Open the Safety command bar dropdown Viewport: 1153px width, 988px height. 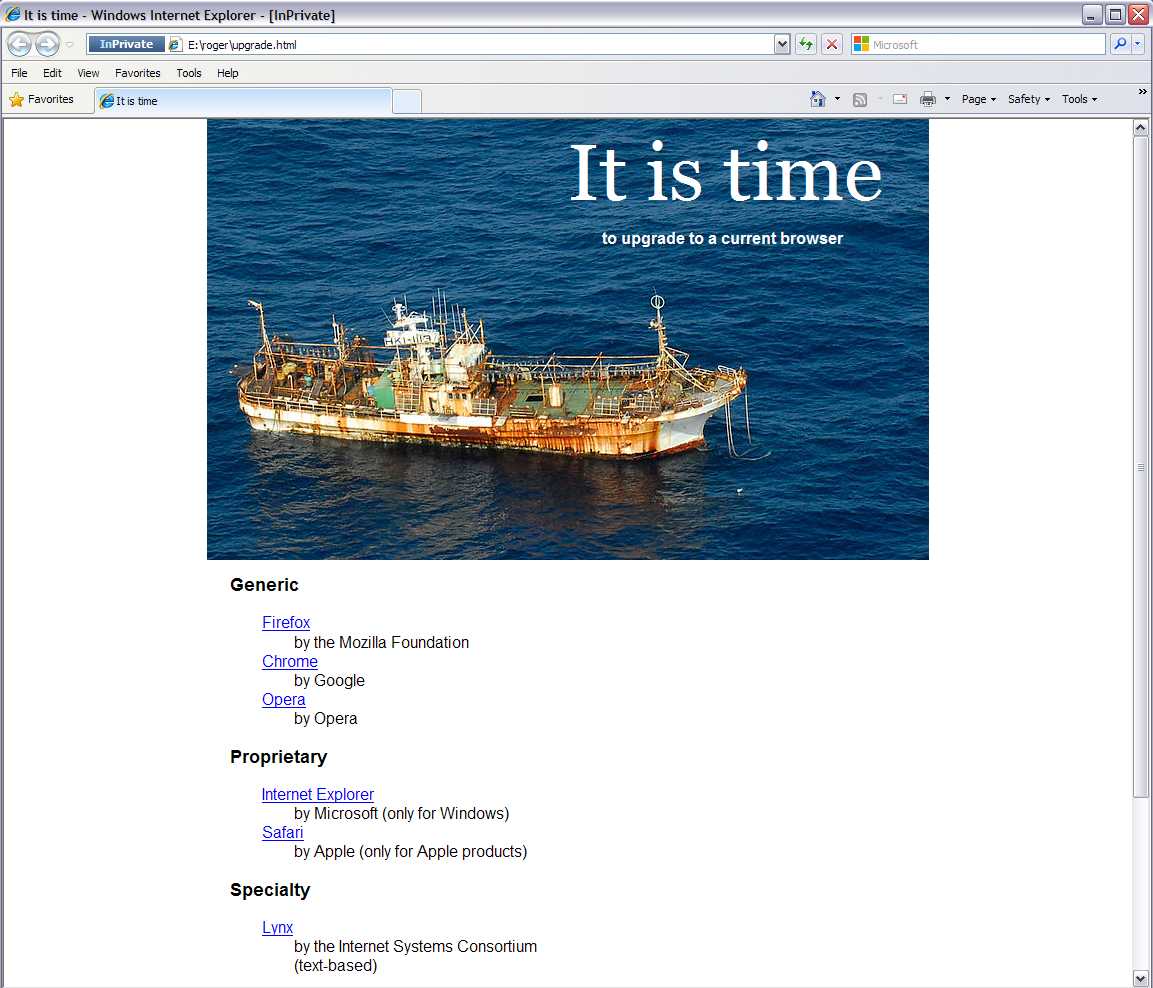coord(1028,99)
